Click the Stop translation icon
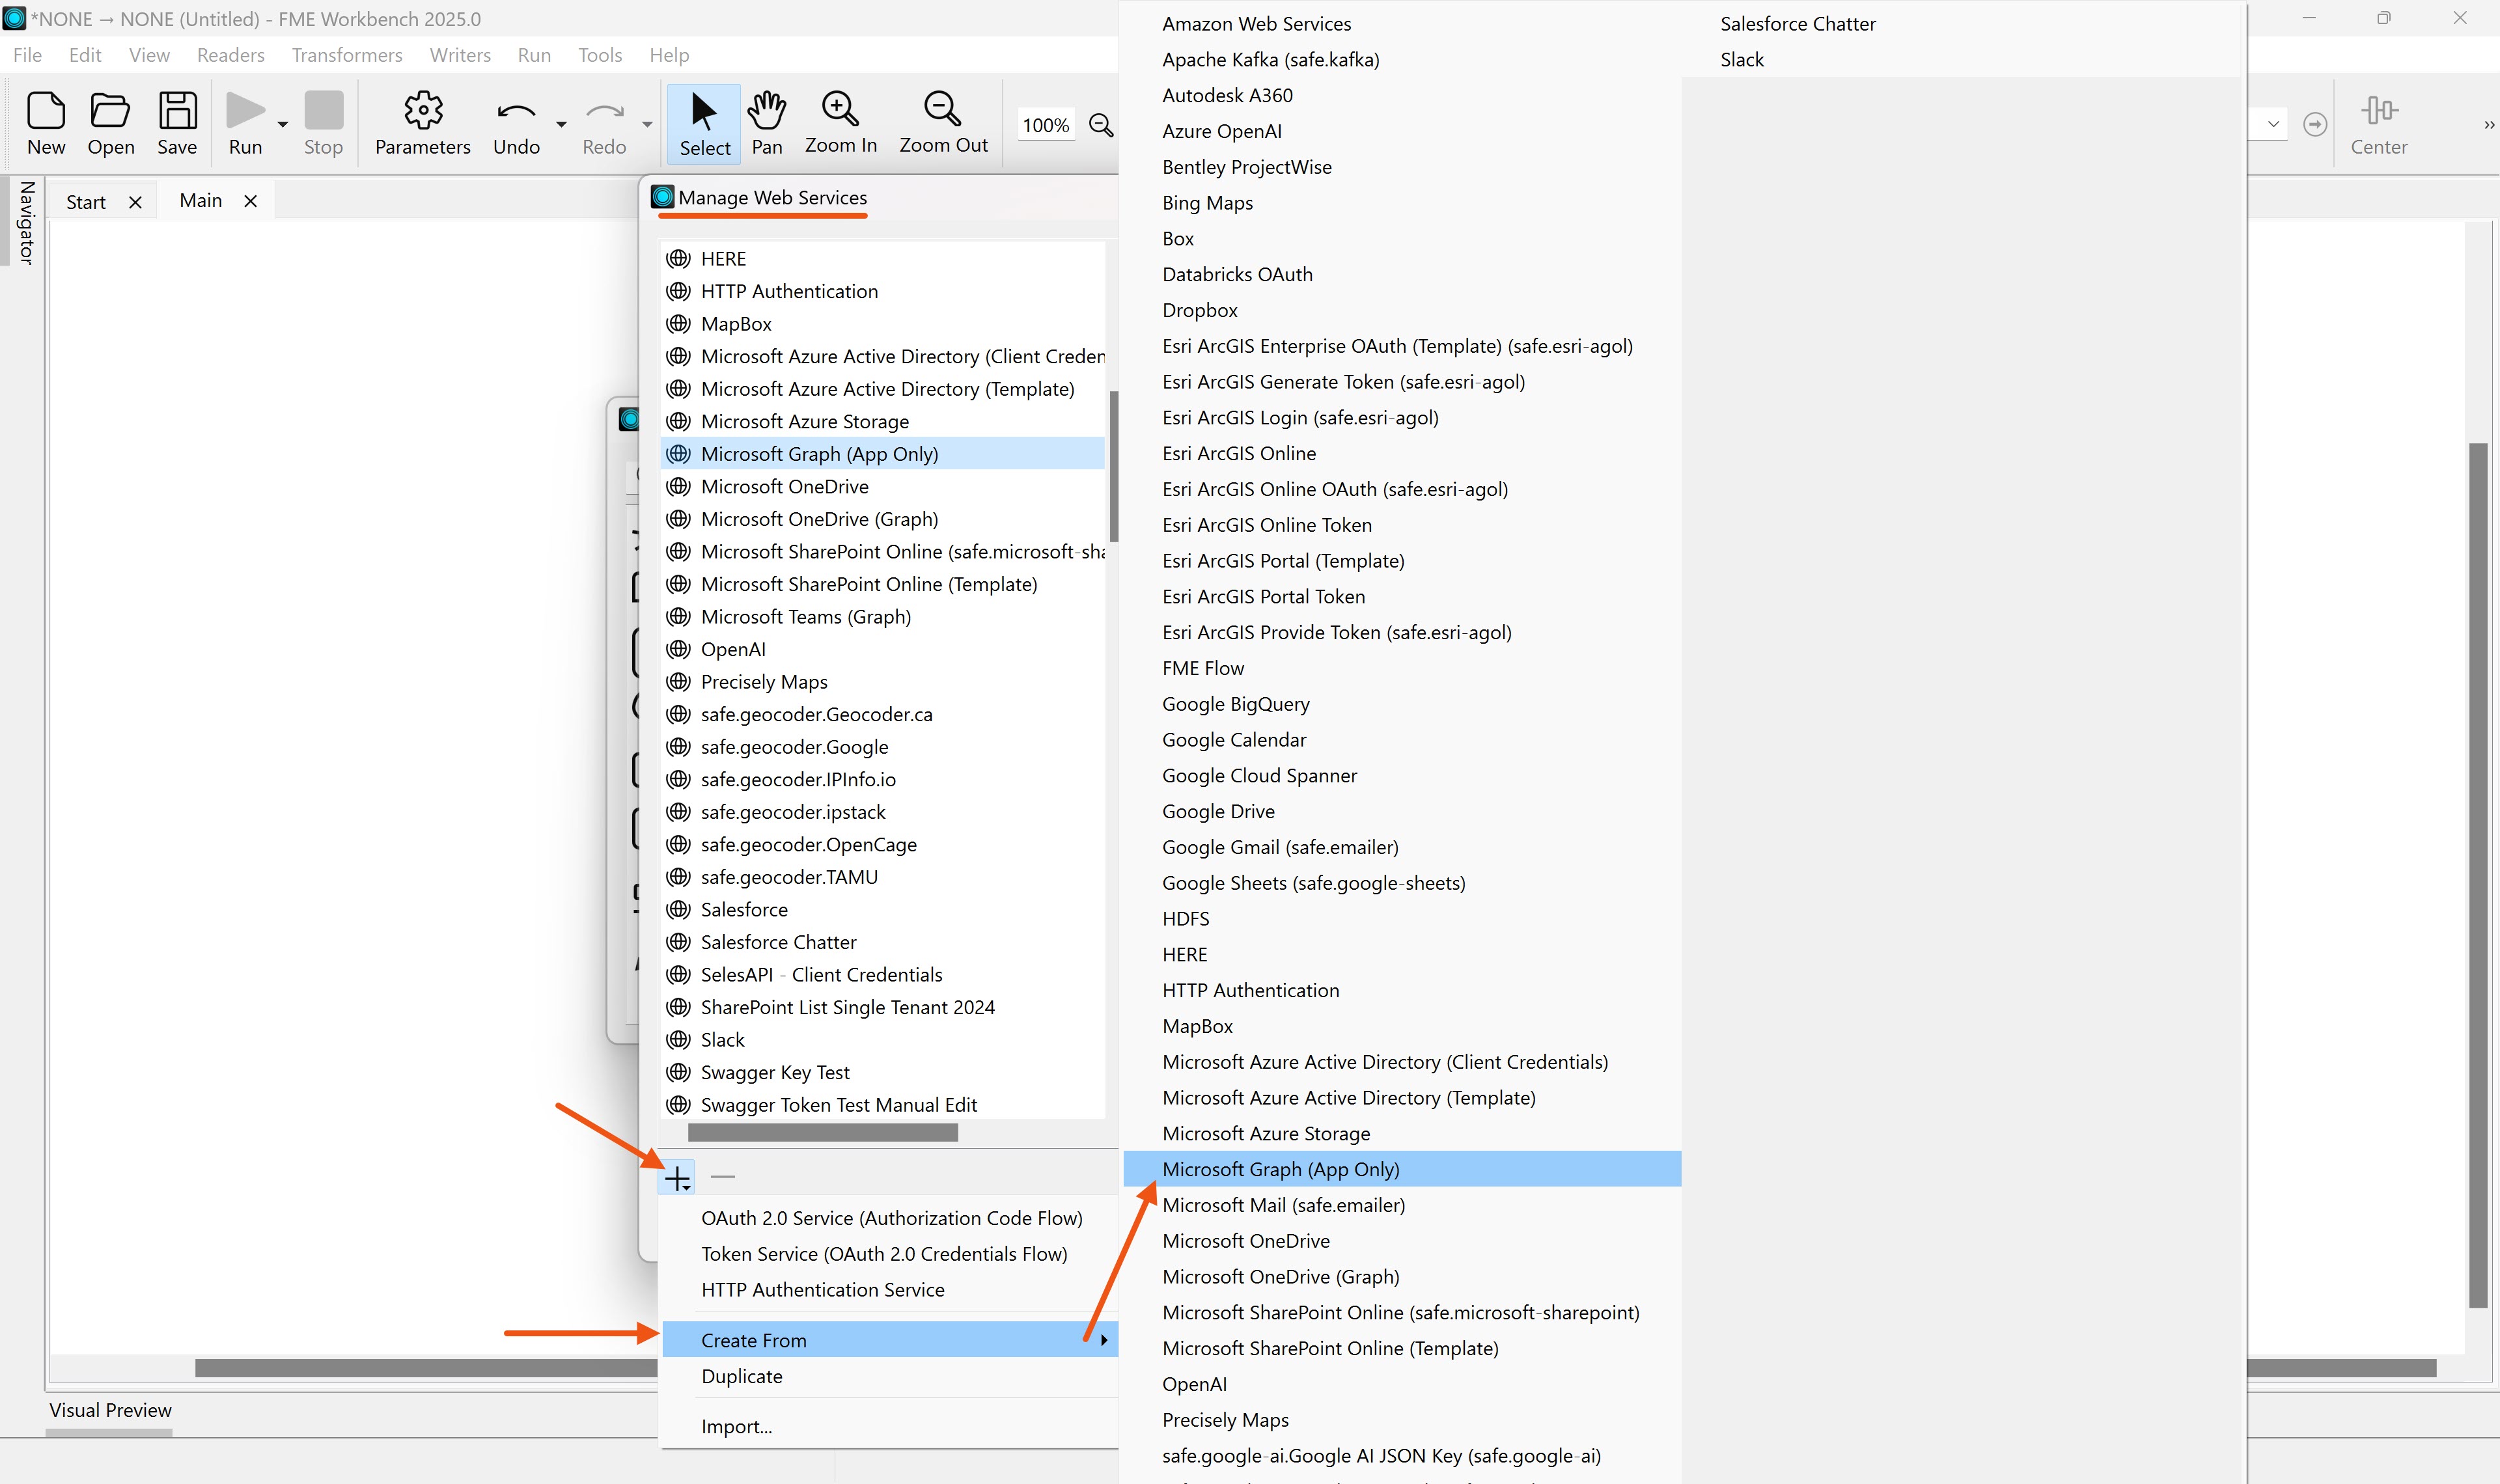Screen dimensions: 2500x1484 pyautogui.click(x=323, y=110)
